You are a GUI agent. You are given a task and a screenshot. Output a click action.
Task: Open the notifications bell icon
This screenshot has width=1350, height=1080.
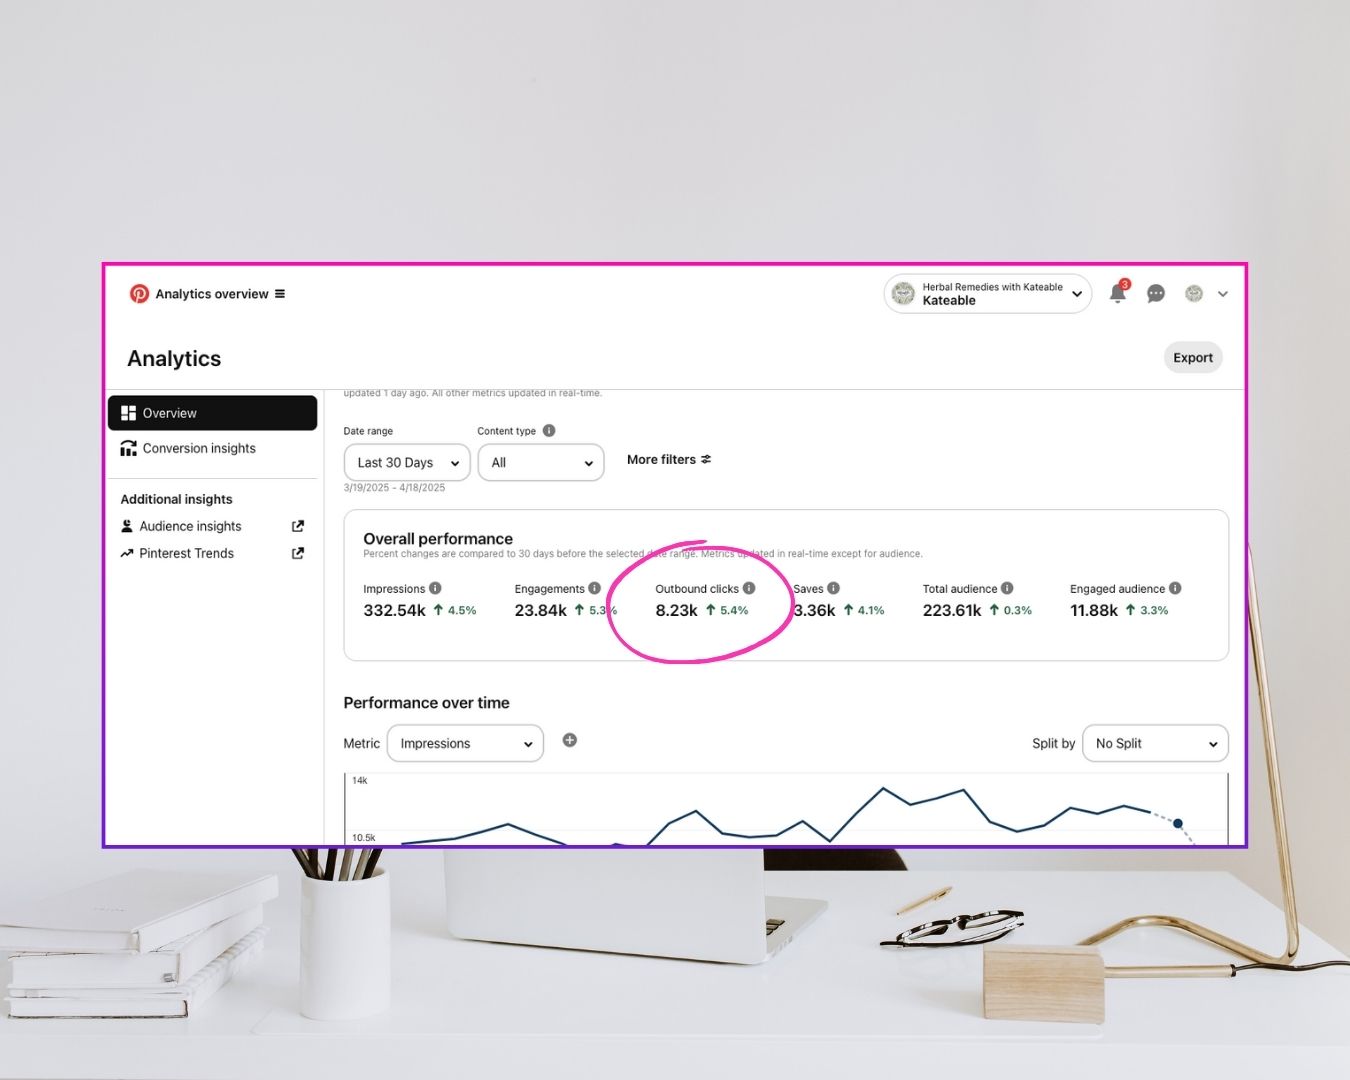click(x=1117, y=293)
